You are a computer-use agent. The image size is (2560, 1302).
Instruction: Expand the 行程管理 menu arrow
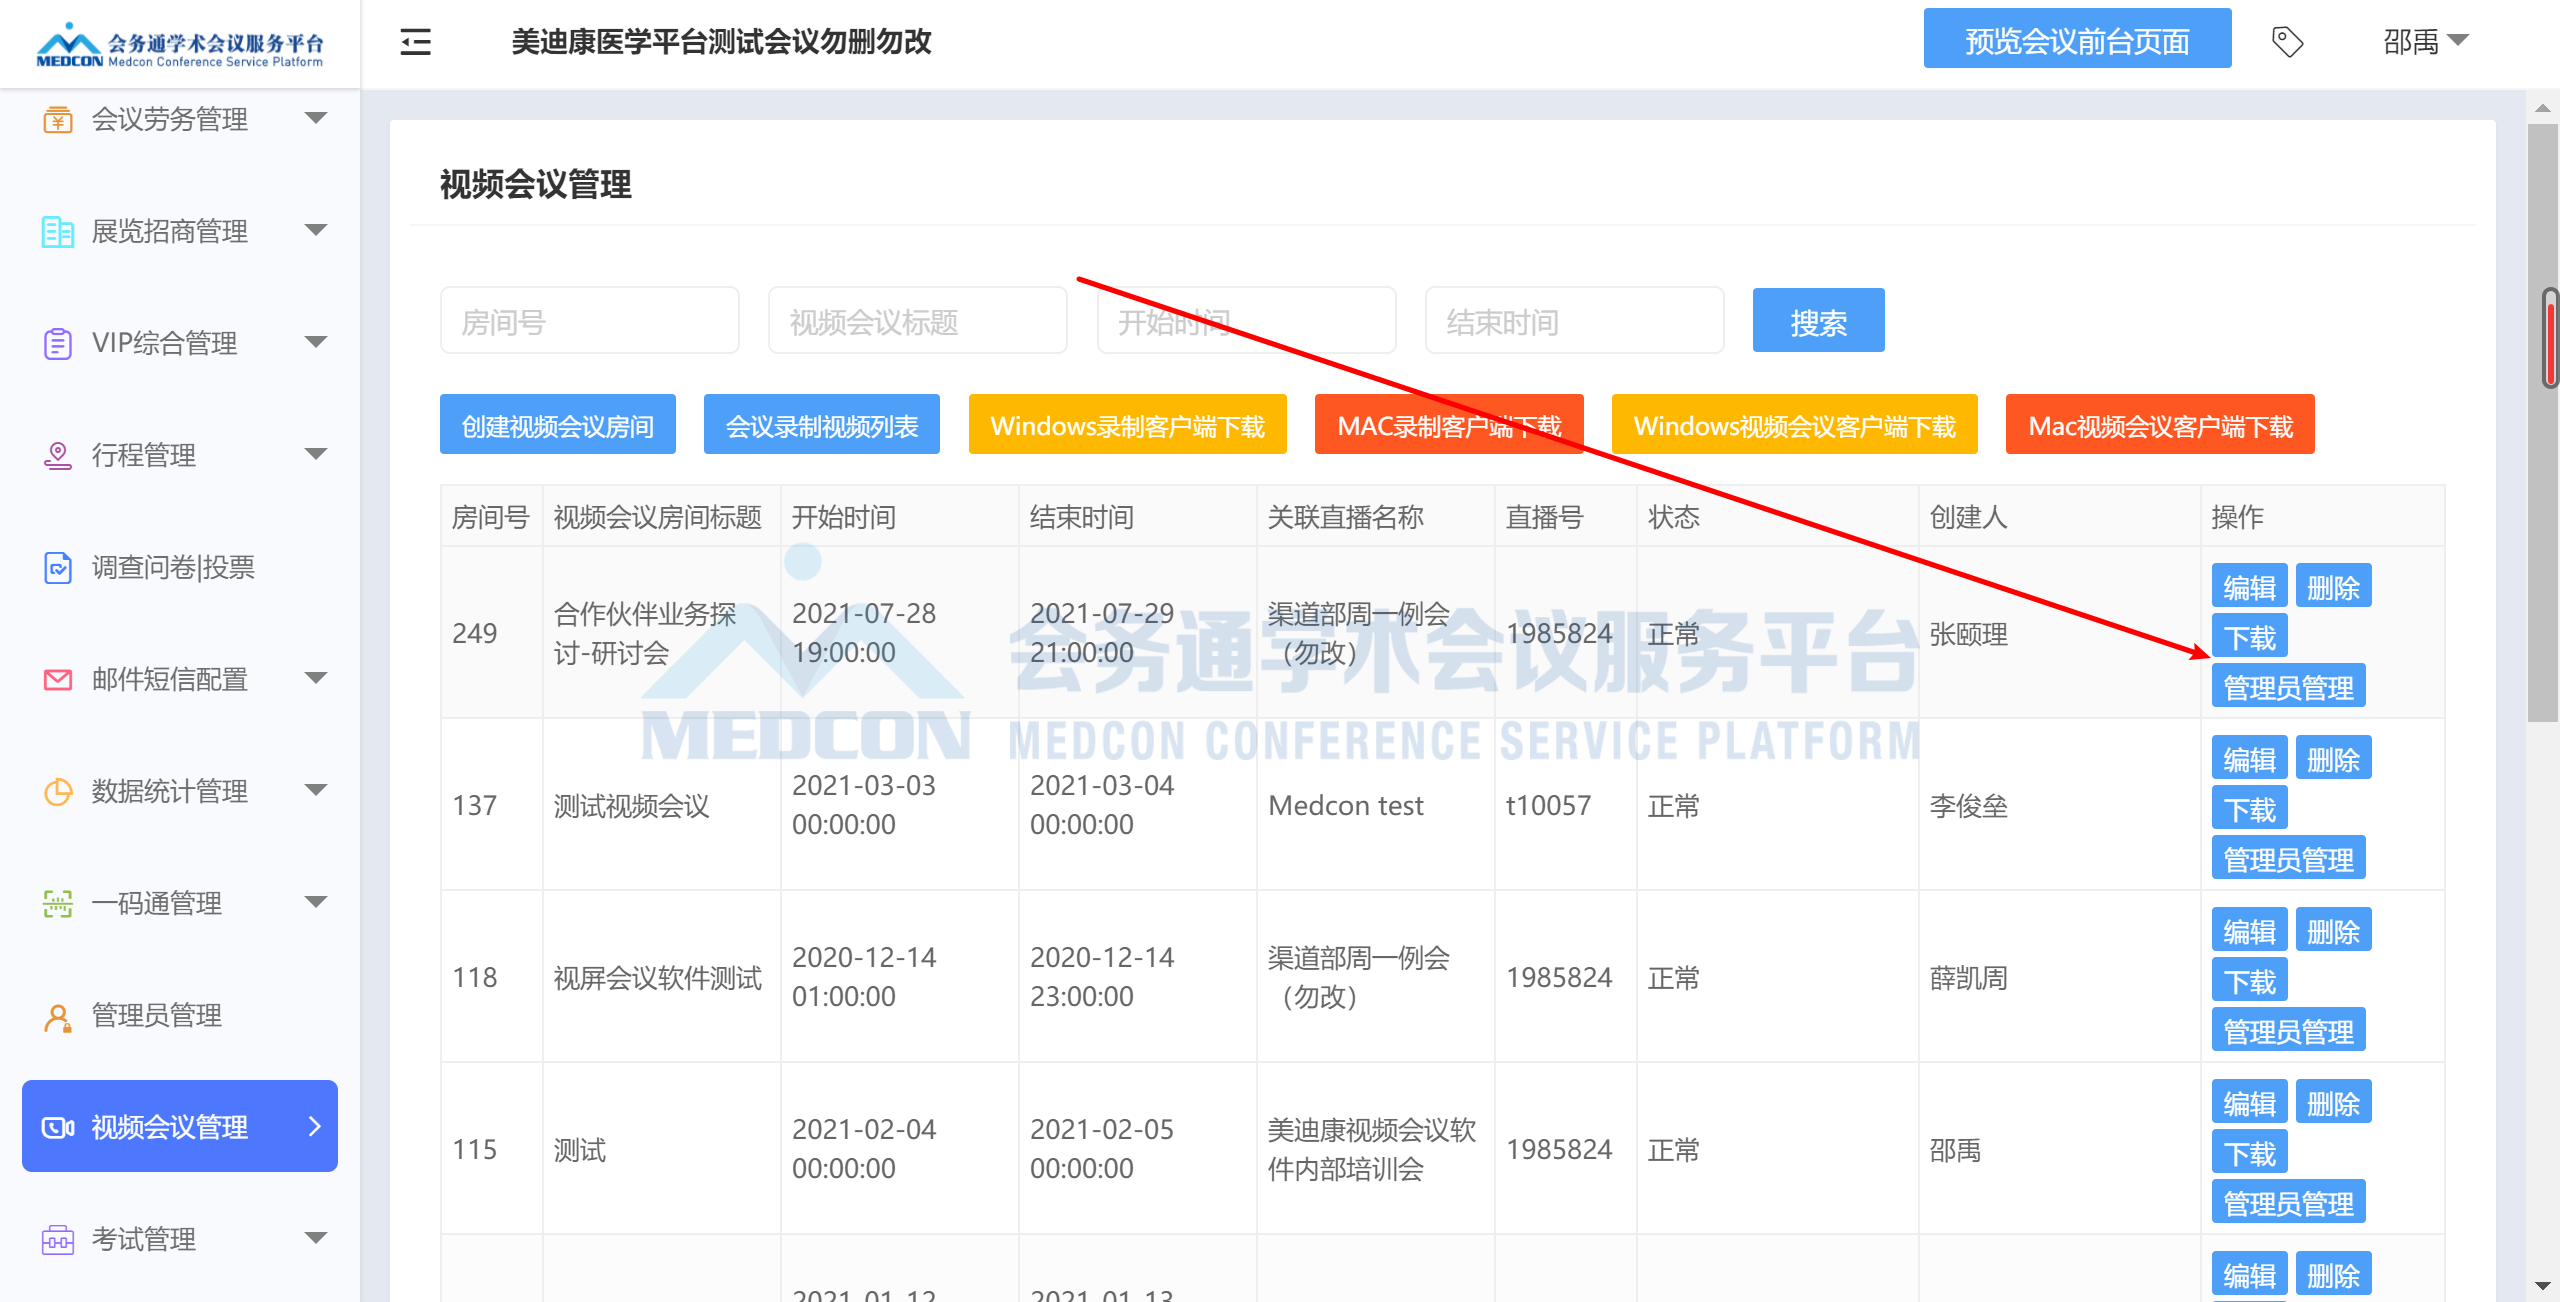[316, 455]
